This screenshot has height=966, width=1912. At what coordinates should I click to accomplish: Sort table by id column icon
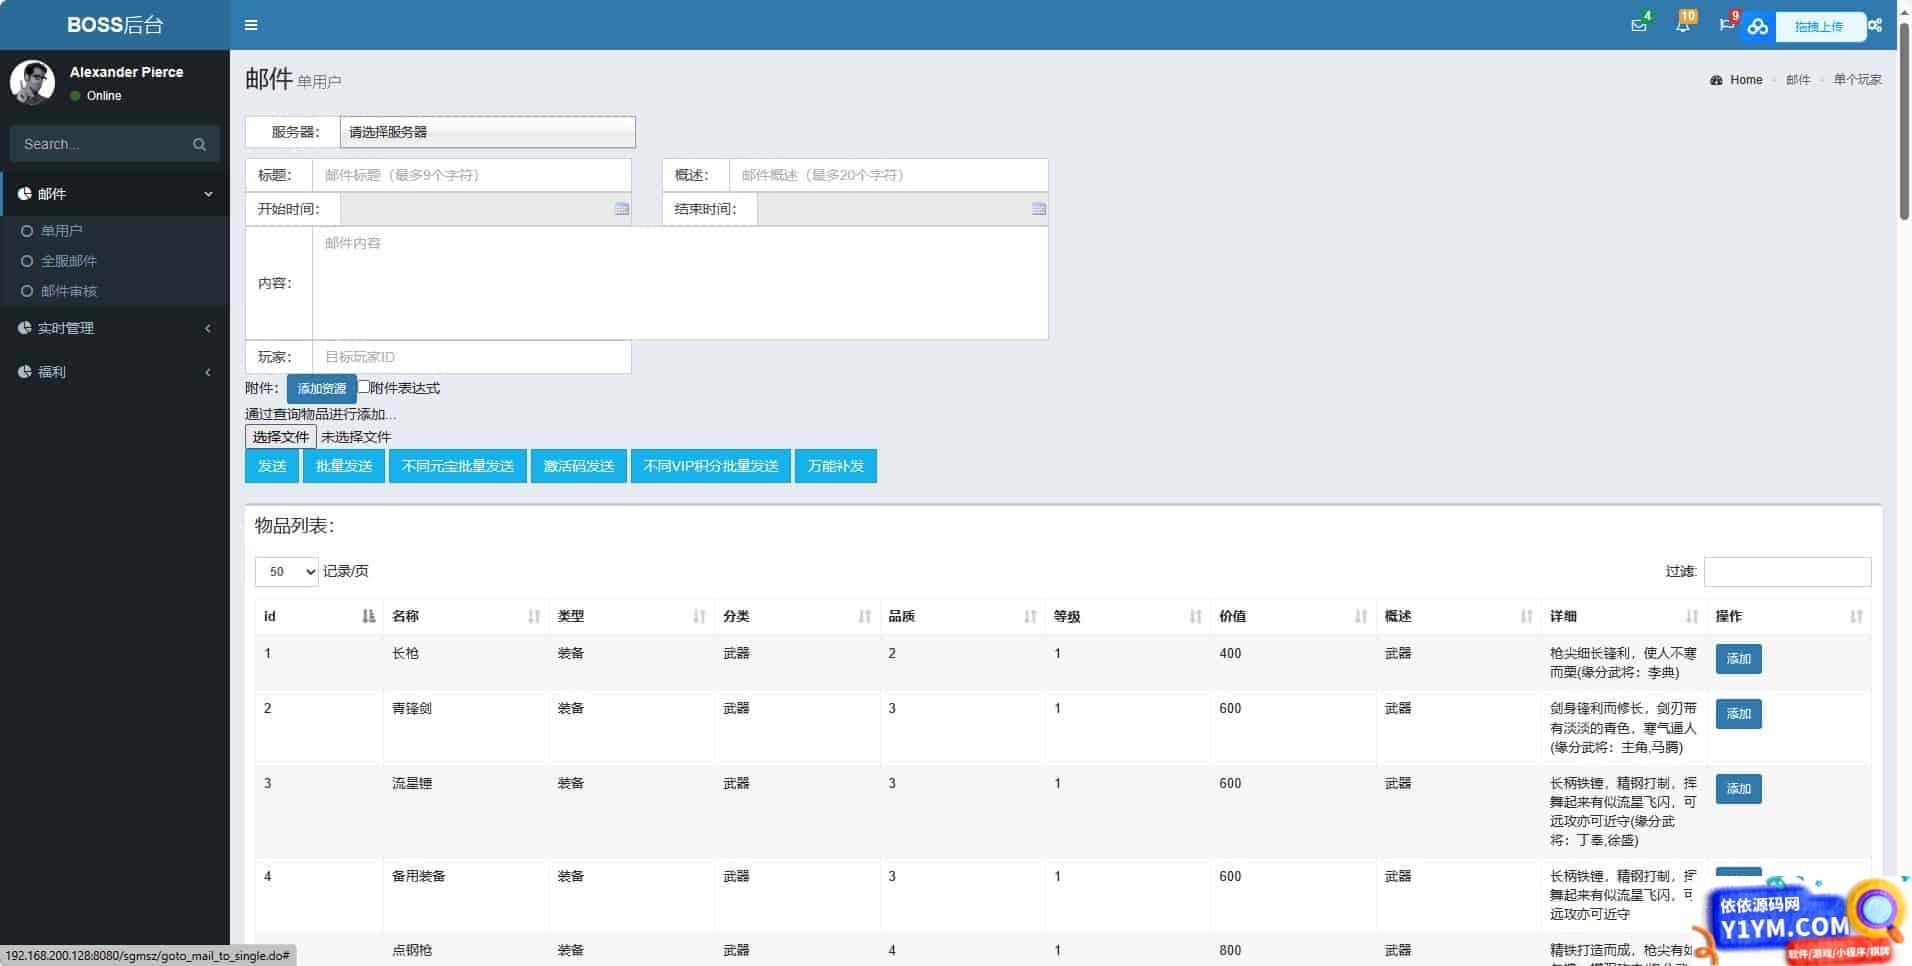click(368, 616)
